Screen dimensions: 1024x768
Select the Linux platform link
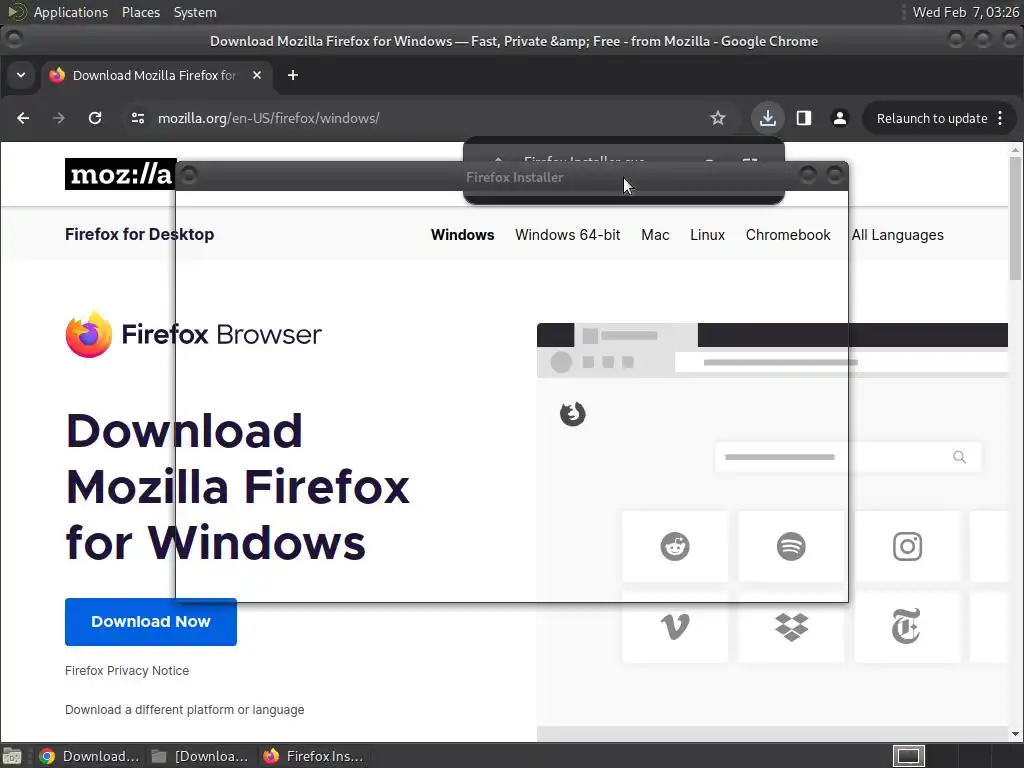[x=707, y=234]
